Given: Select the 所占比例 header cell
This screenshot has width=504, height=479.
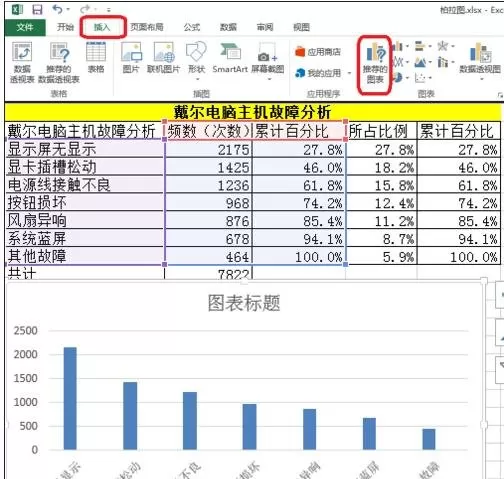Looking at the screenshot, I should pyautogui.click(x=382, y=131).
